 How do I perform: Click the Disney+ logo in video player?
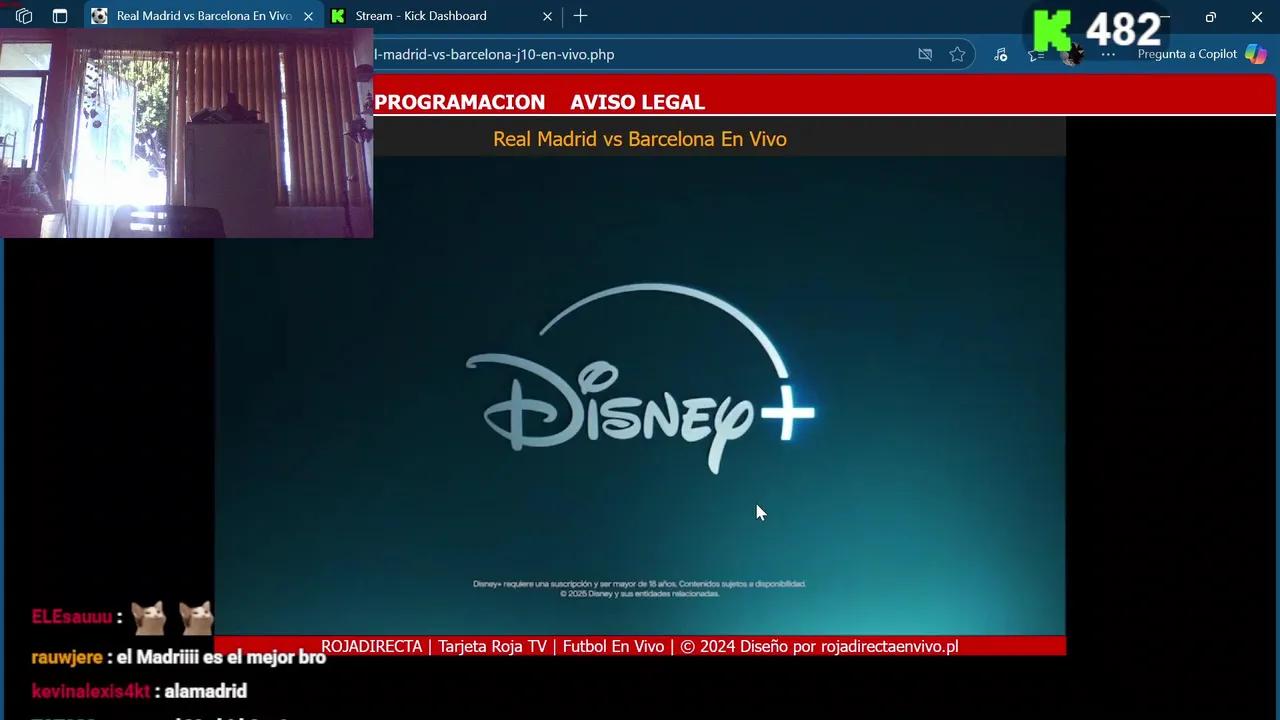pos(640,380)
